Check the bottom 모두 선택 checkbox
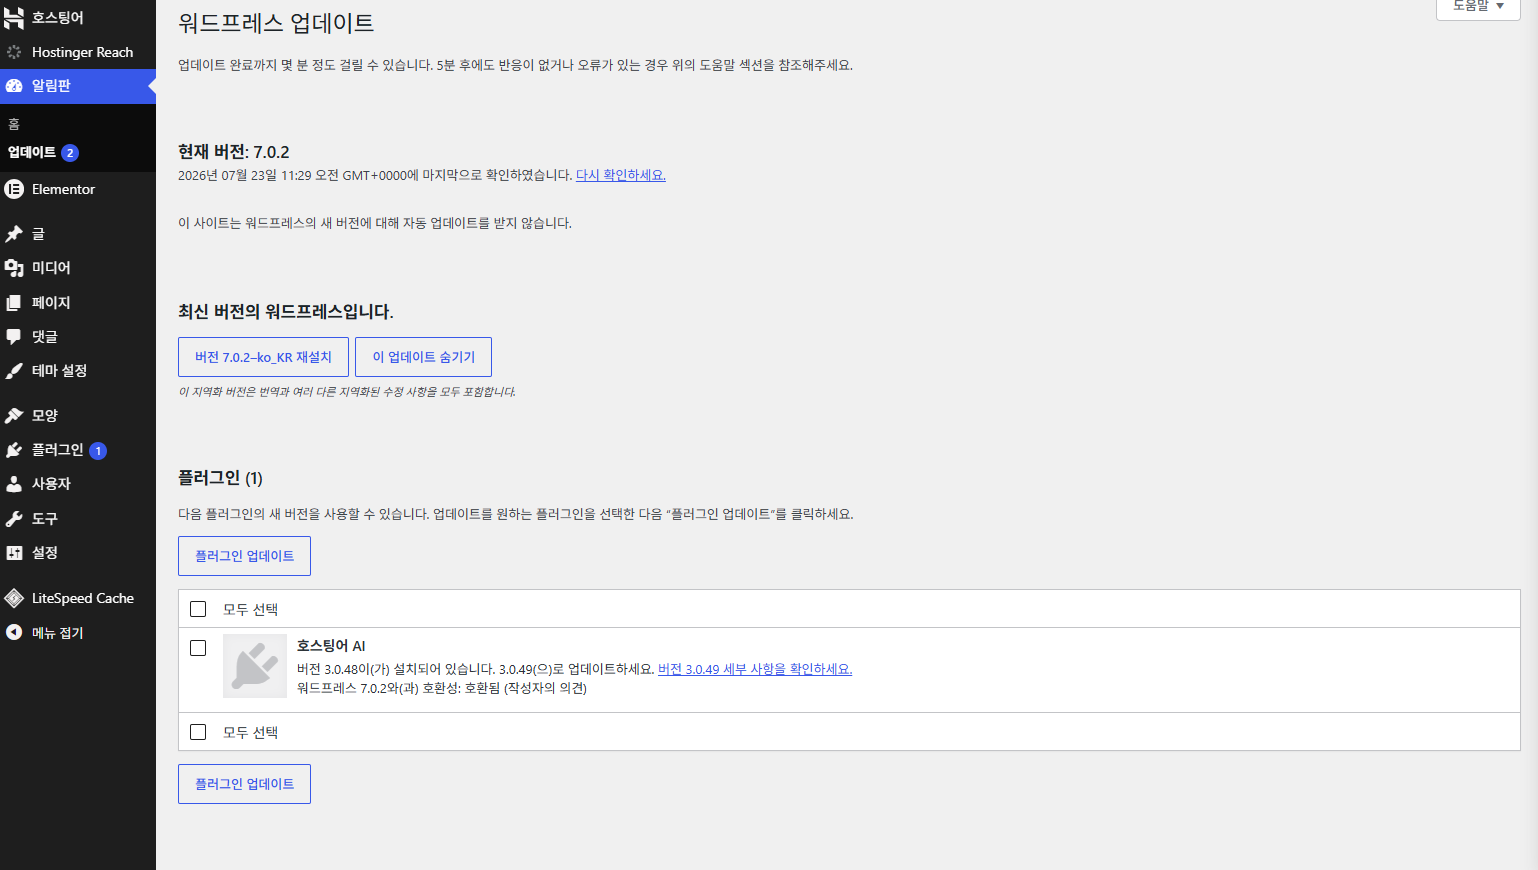Viewport: 1538px width, 870px height. (x=198, y=732)
